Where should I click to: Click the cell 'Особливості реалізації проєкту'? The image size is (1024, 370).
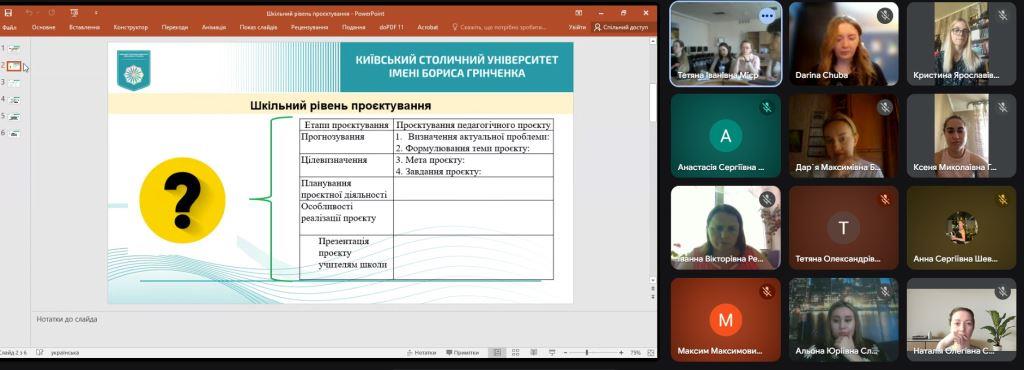point(346,217)
